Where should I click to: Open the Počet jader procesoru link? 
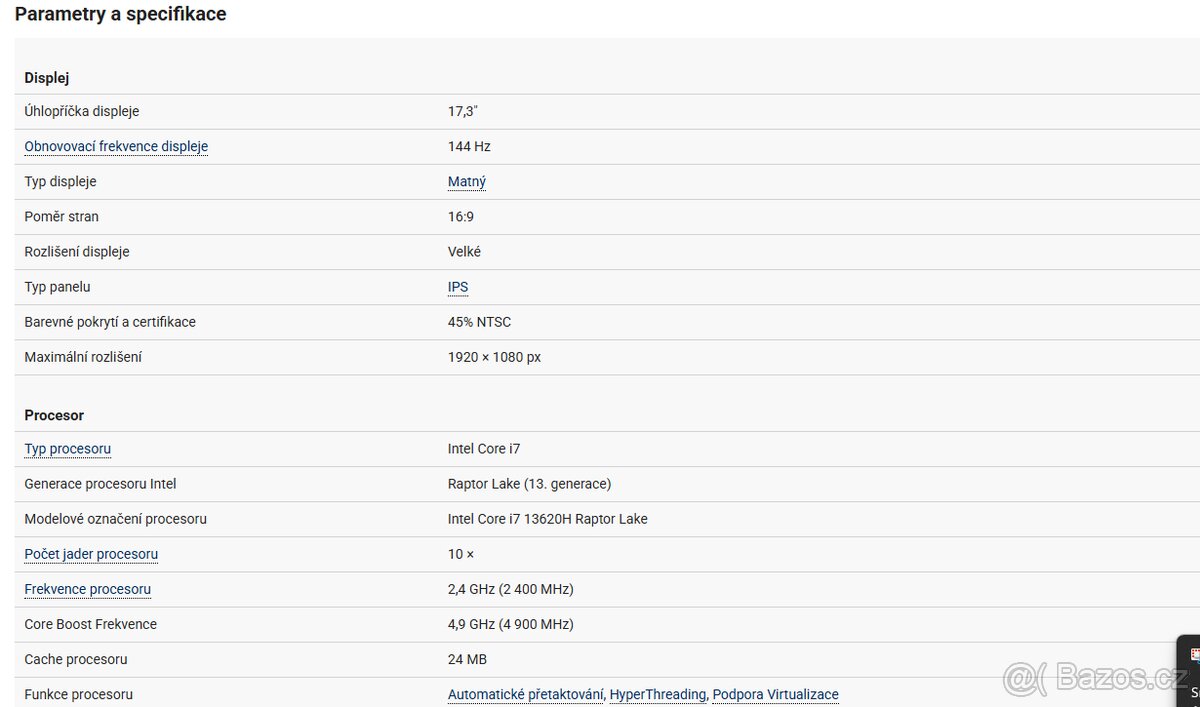click(x=91, y=554)
